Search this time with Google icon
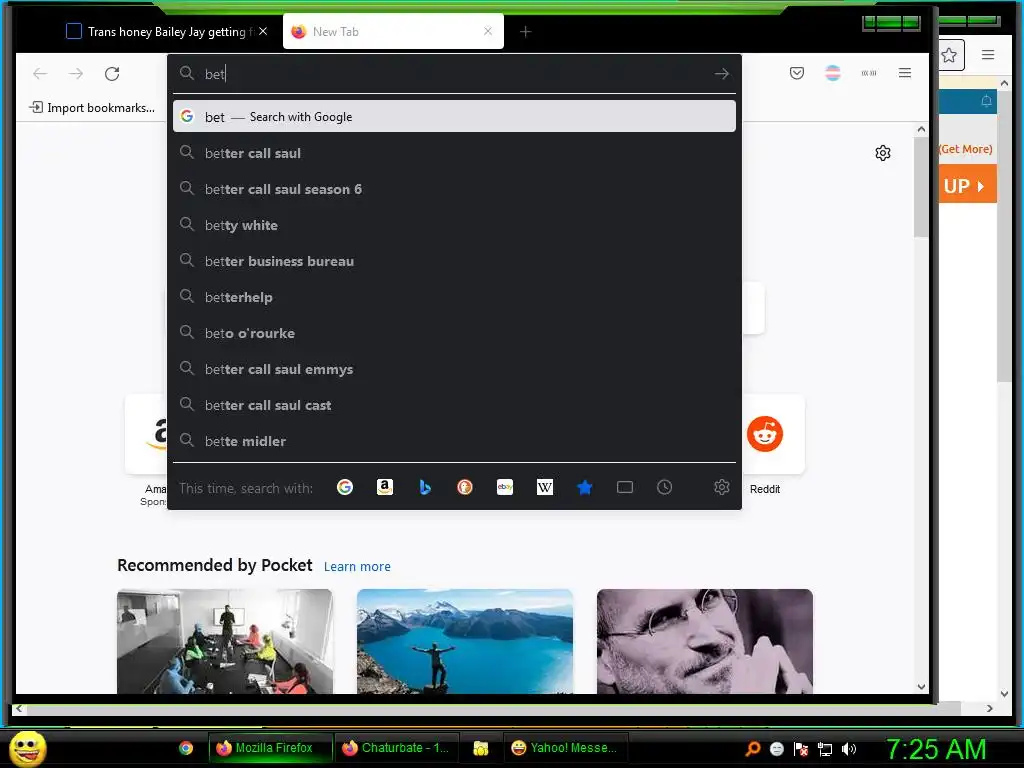Image resolution: width=1024 pixels, height=768 pixels. click(345, 487)
